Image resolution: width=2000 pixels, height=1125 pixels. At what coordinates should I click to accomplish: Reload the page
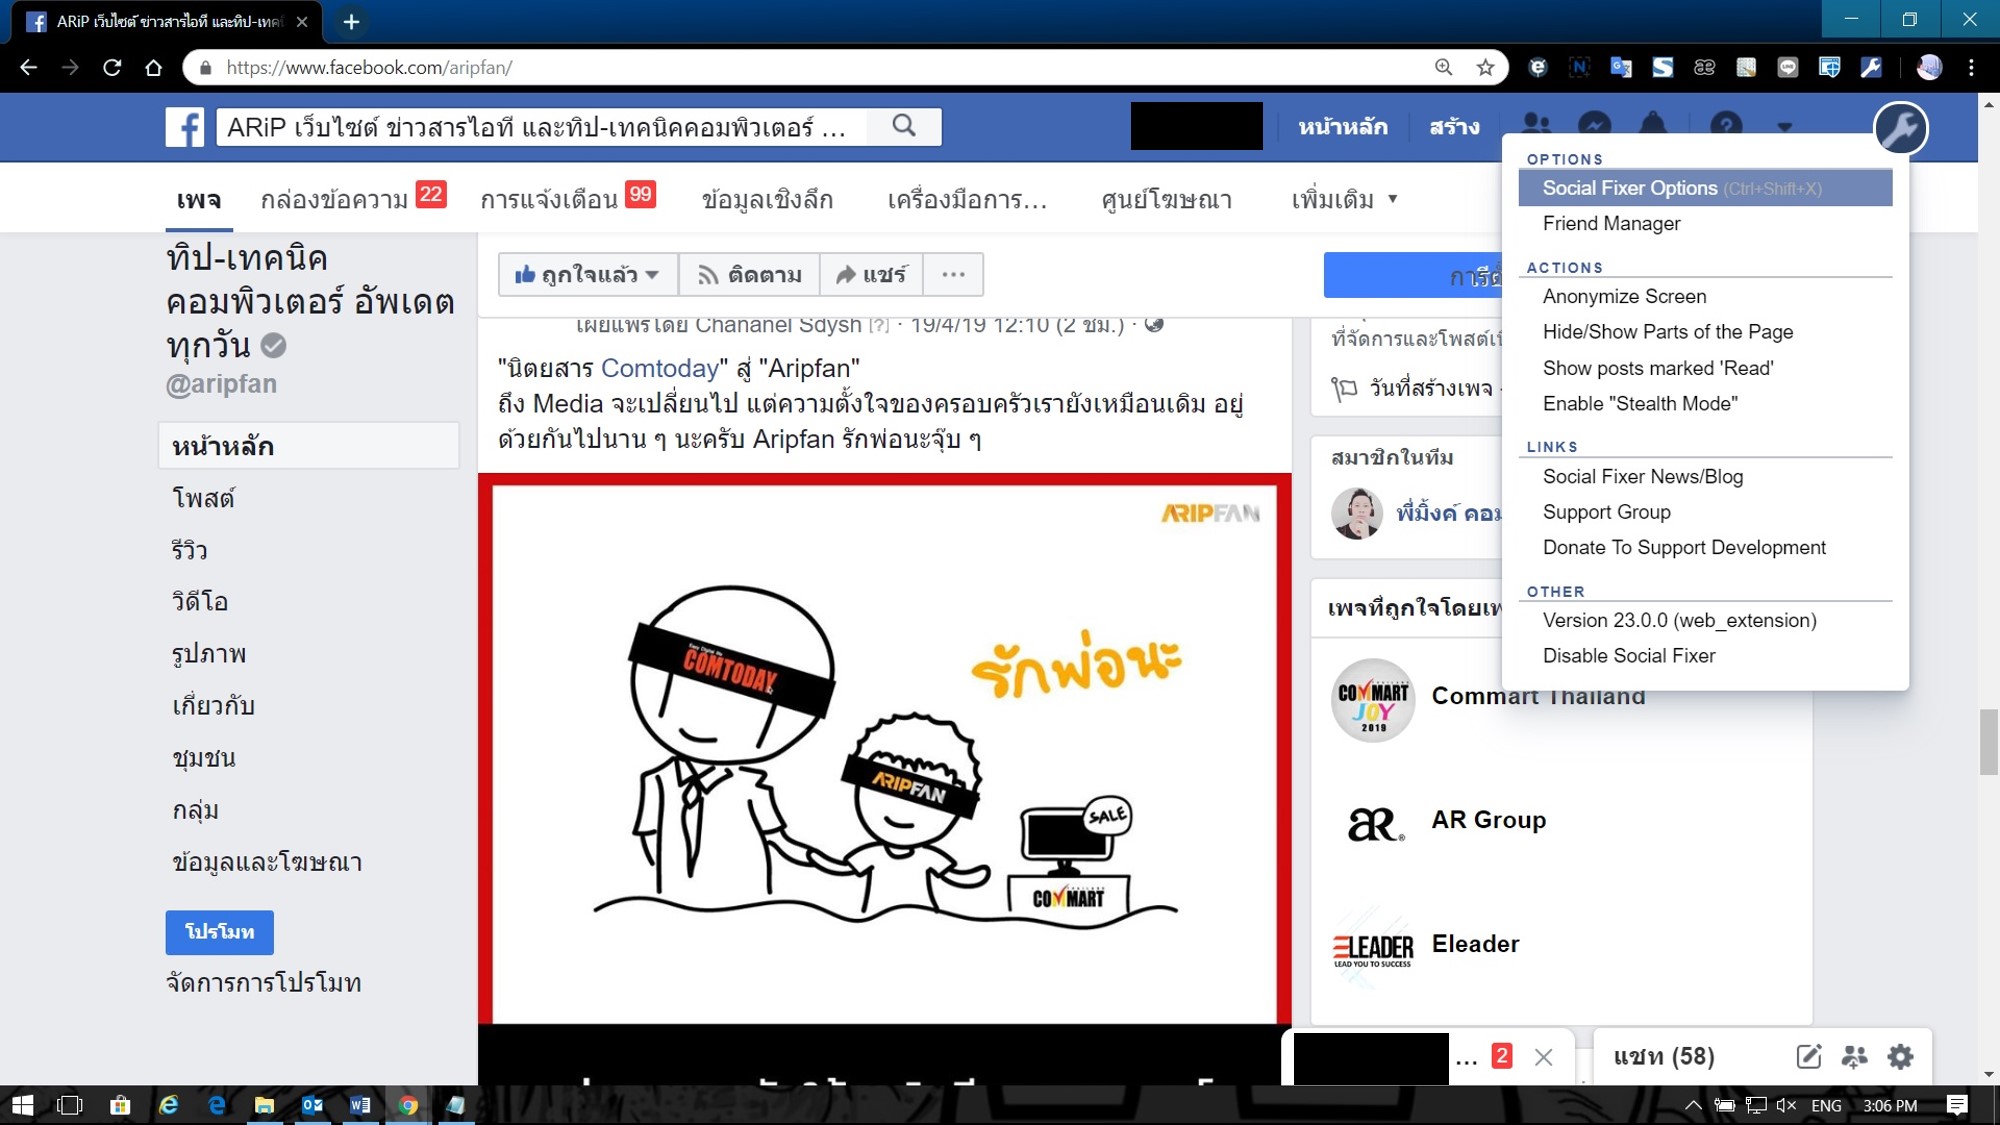point(112,67)
